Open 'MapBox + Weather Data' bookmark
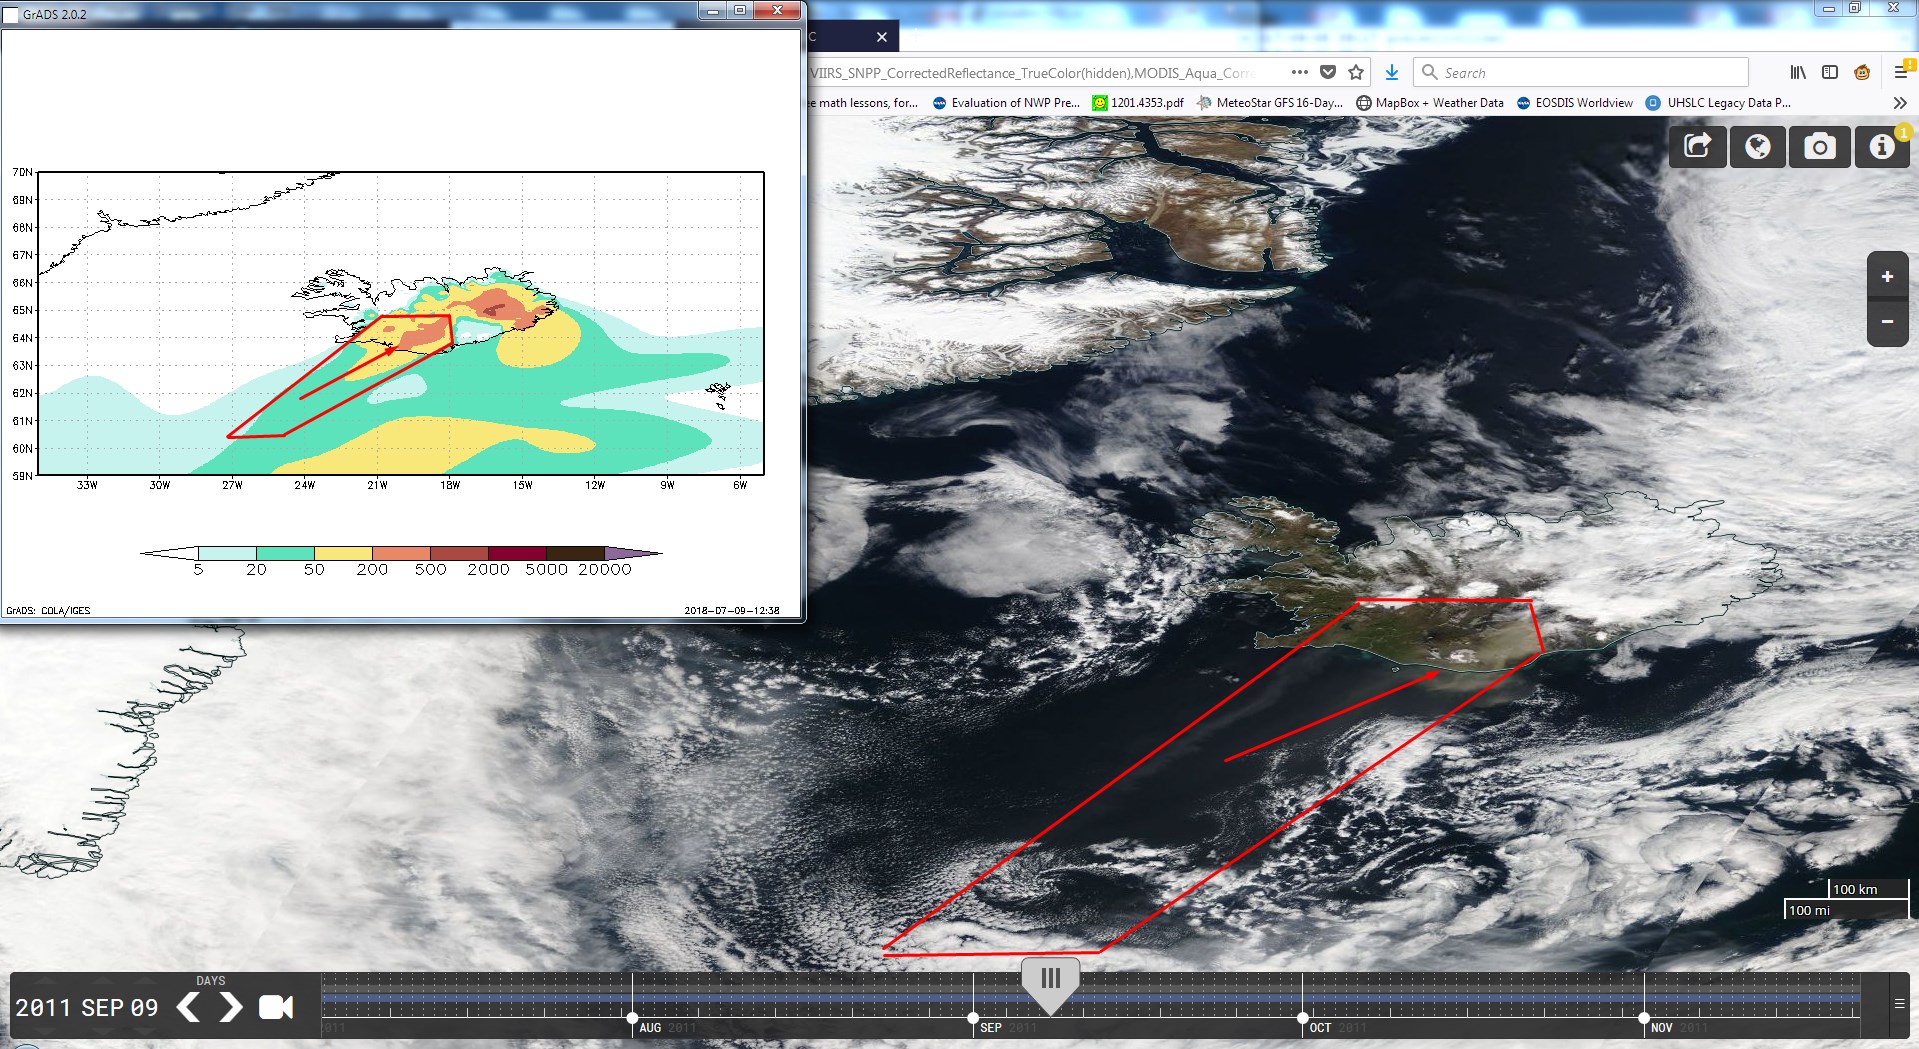 (1430, 103)
